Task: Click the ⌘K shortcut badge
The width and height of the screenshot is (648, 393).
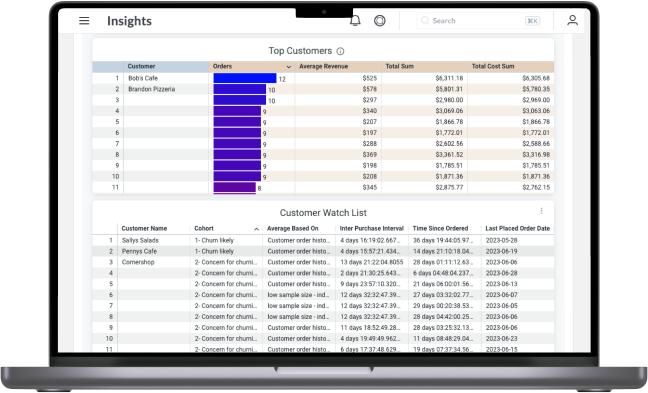Action: tap(532, 21)
